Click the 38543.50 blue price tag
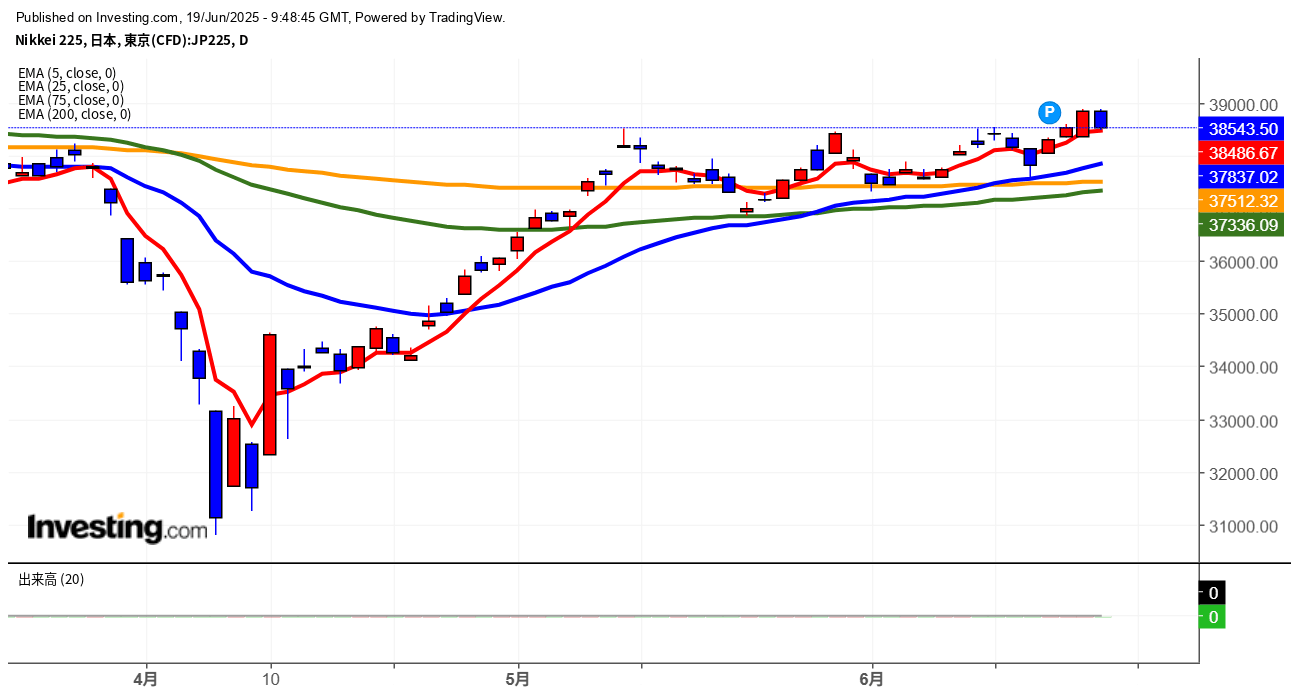This screenshot has height=696, width=1291. (1243, 129)
